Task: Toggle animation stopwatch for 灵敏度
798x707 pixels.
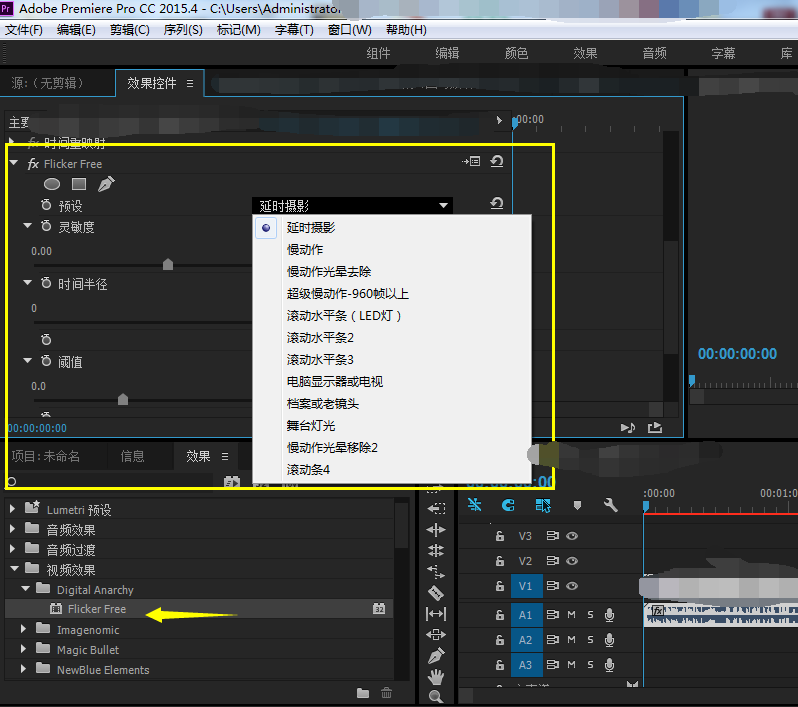Action: pyautogui.click(x=46, y=226)
